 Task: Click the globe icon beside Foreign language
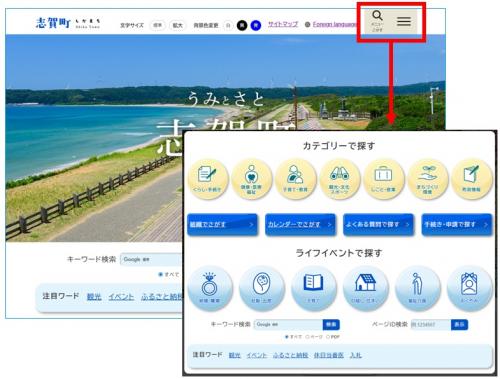point(308,24)
